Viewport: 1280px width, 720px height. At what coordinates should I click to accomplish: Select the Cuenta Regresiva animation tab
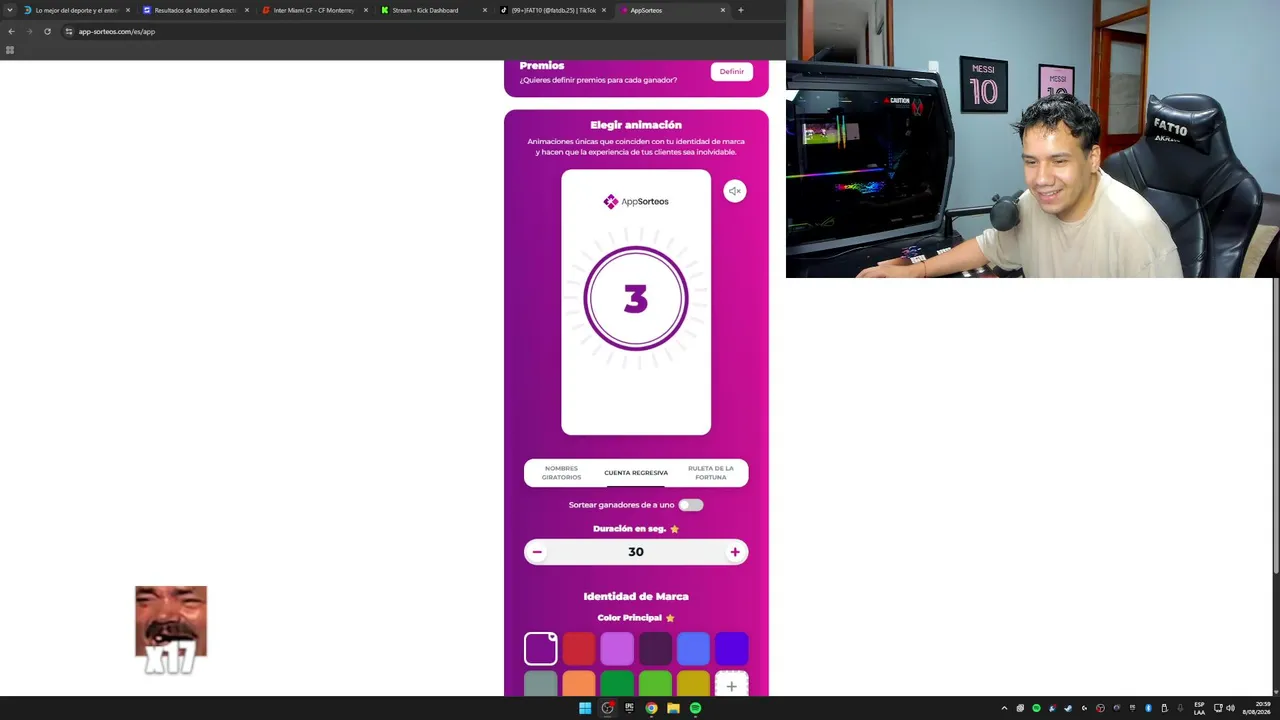(x=636, y=473)
